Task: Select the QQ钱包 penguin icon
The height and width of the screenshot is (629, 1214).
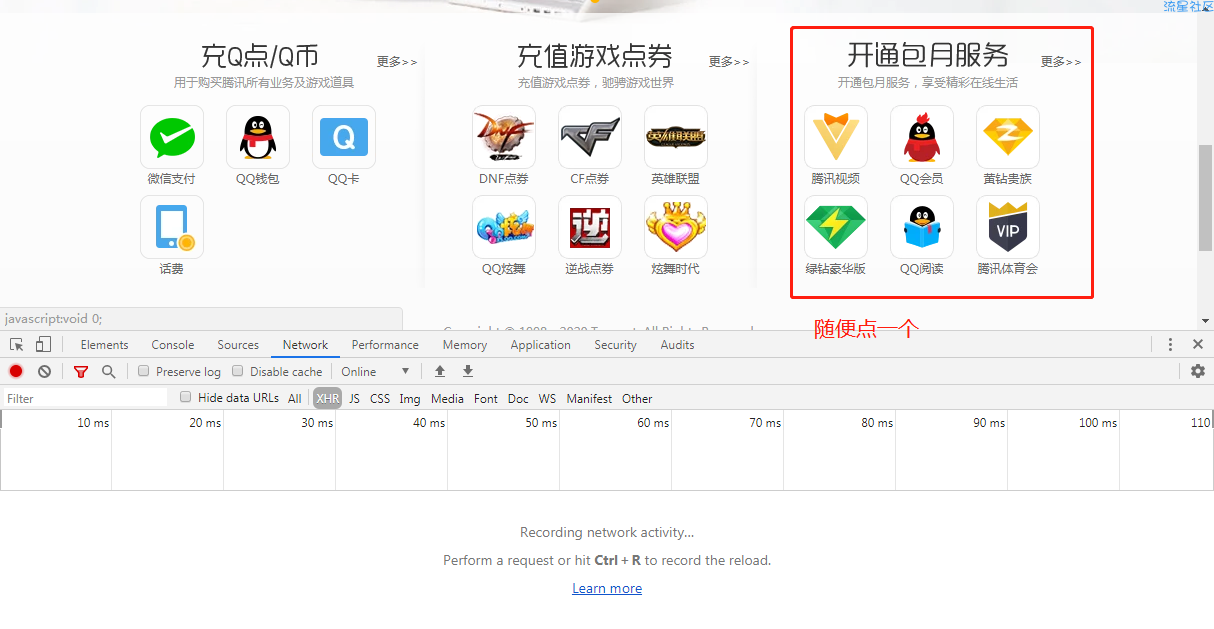Action: pyautogui.click(x=257, y=137)
